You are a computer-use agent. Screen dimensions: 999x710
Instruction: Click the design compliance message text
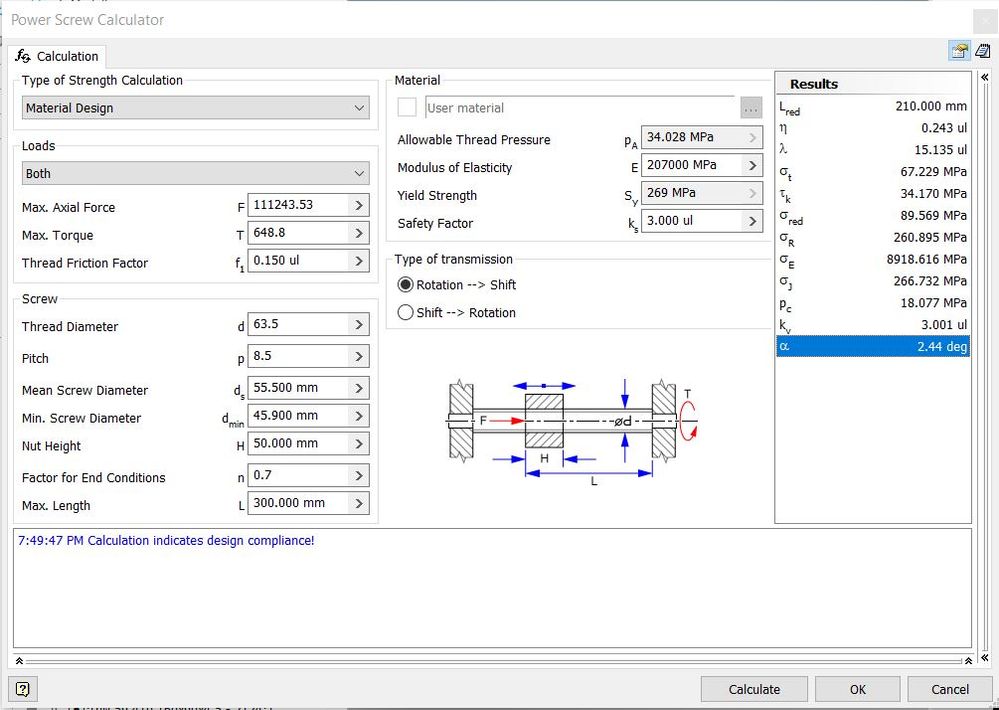click(x=166, y=540)
